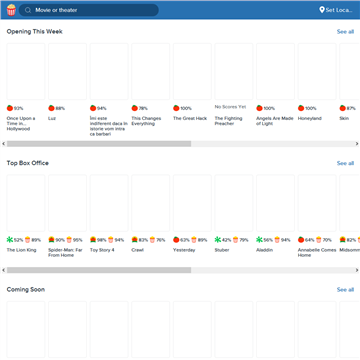Click certified fresh icon for Midsommar
Screen dimensions: 360x360
(342, 240)
